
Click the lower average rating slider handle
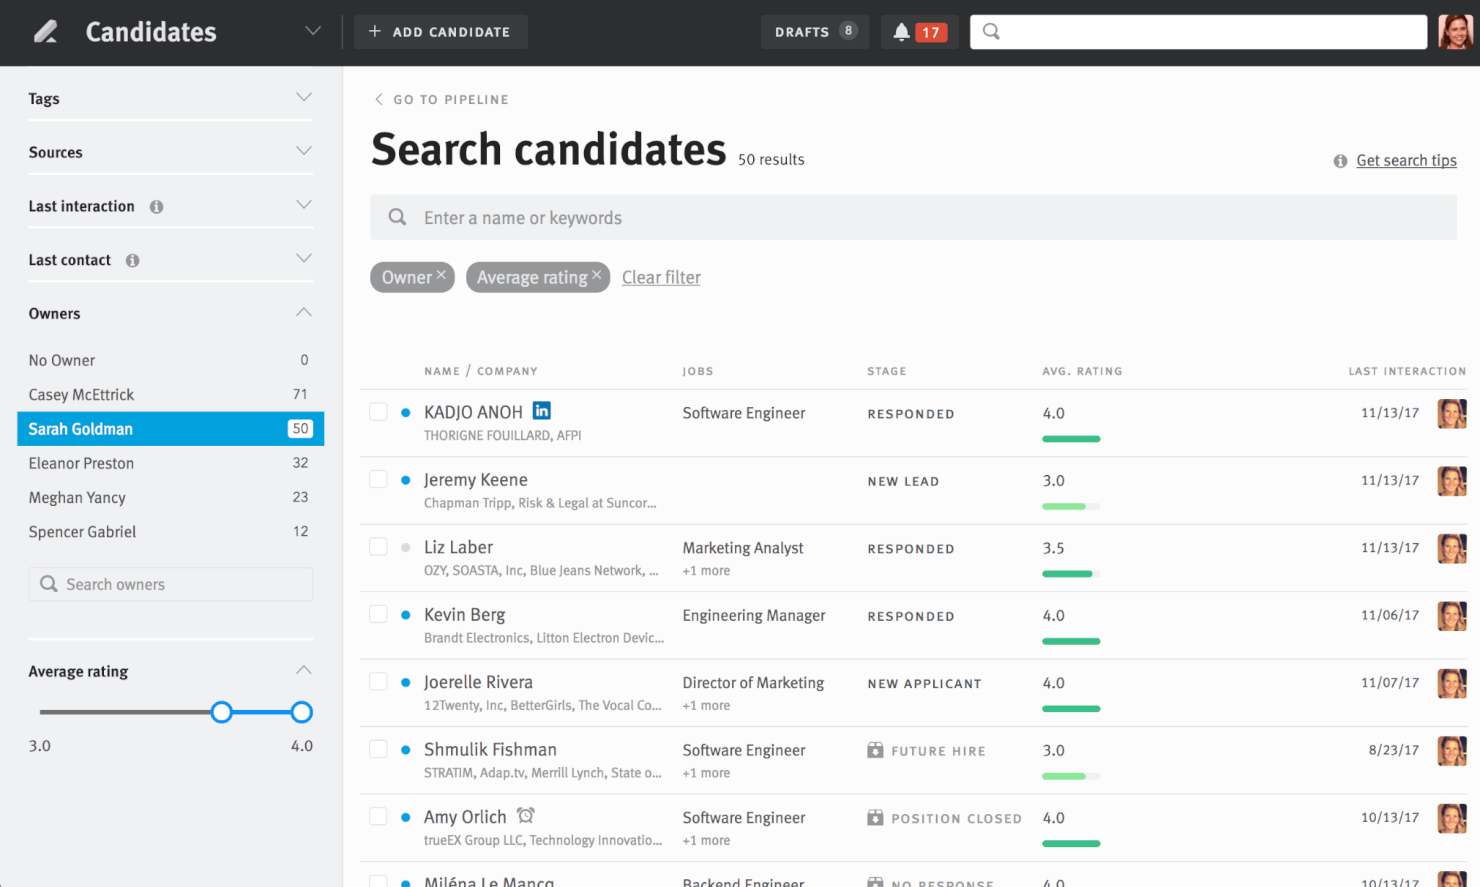pyautogui.click(x=222, y=712)
